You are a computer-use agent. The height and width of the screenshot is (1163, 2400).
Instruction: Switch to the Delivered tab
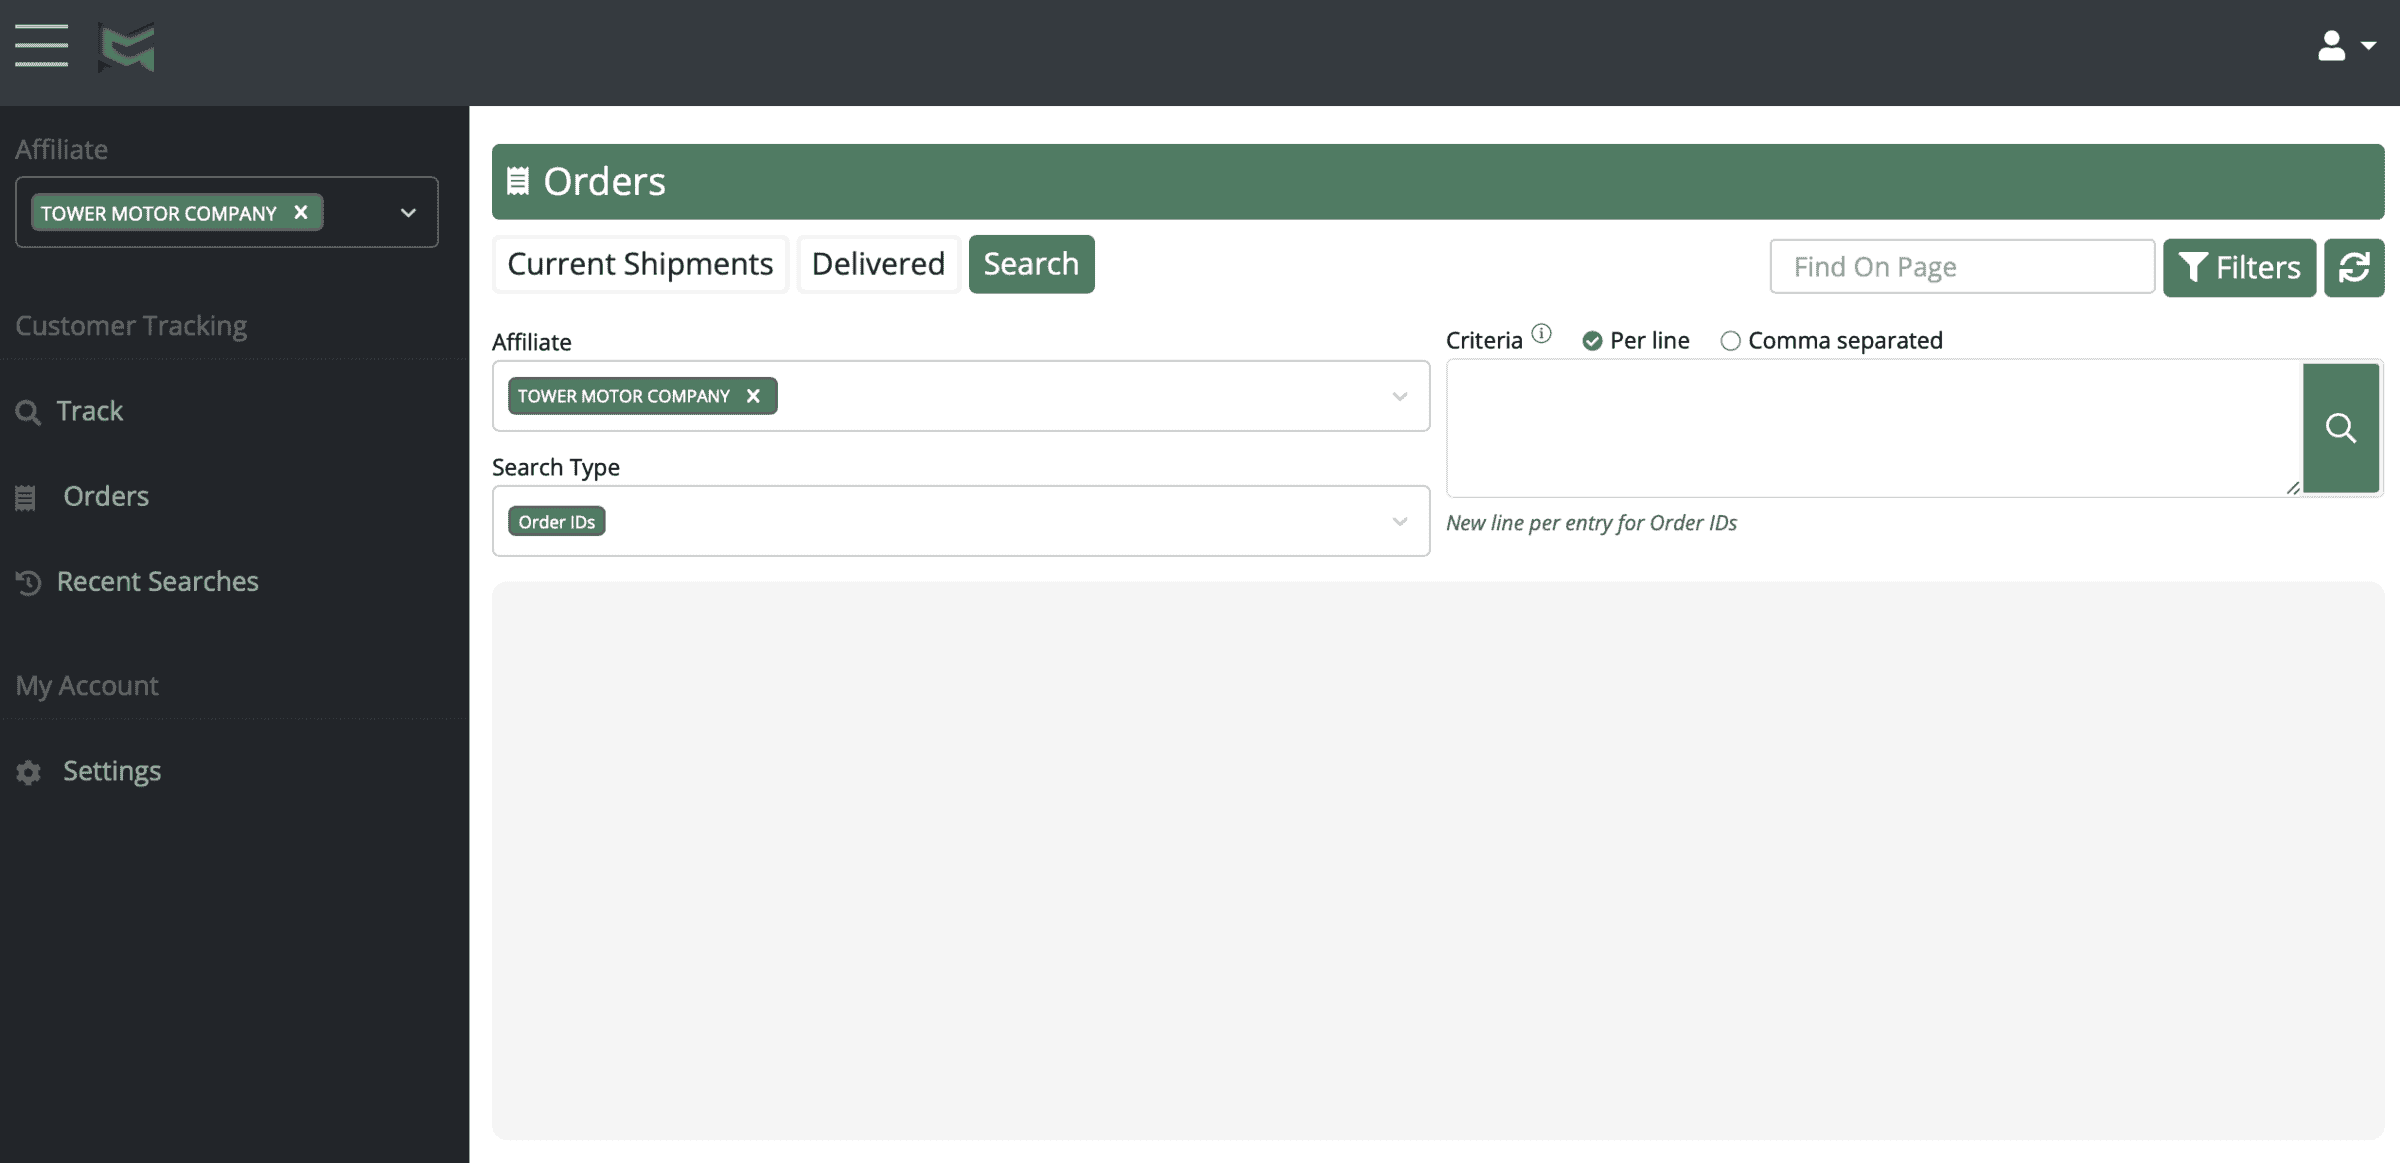pyautogui.click(x=878, y=264)
